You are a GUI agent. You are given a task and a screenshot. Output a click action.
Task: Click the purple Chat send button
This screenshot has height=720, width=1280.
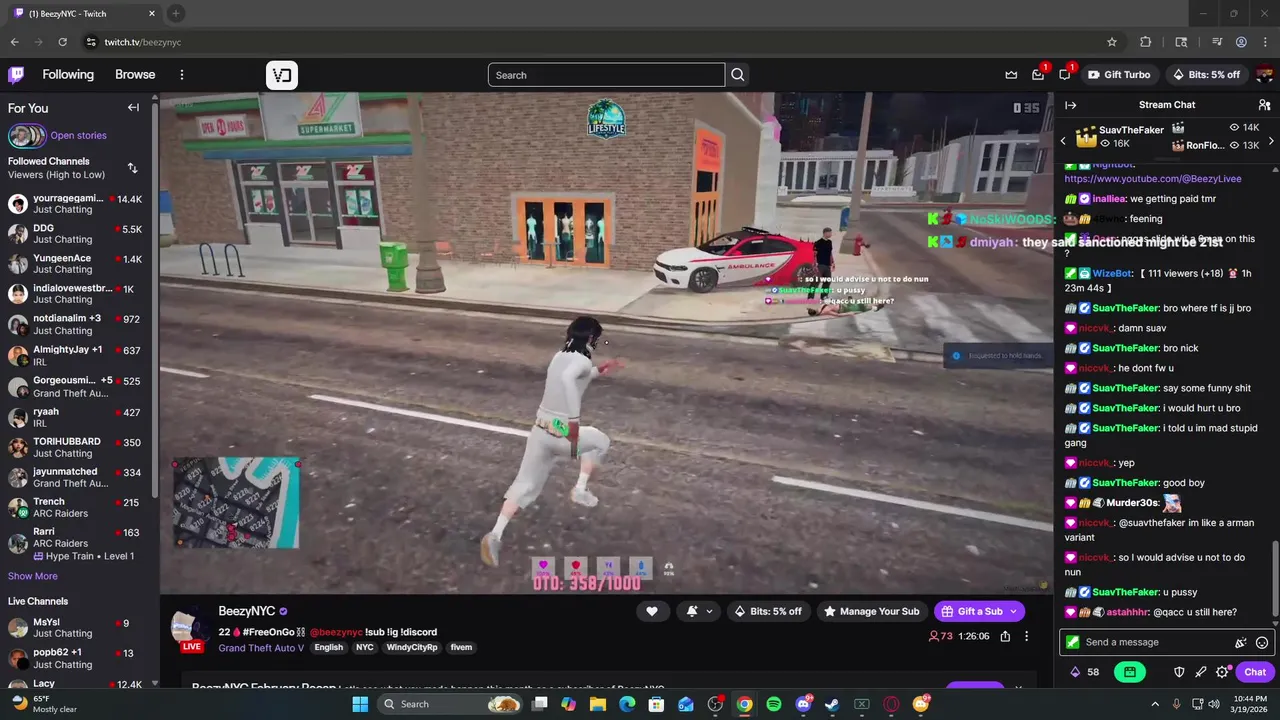pos(1254,672)
